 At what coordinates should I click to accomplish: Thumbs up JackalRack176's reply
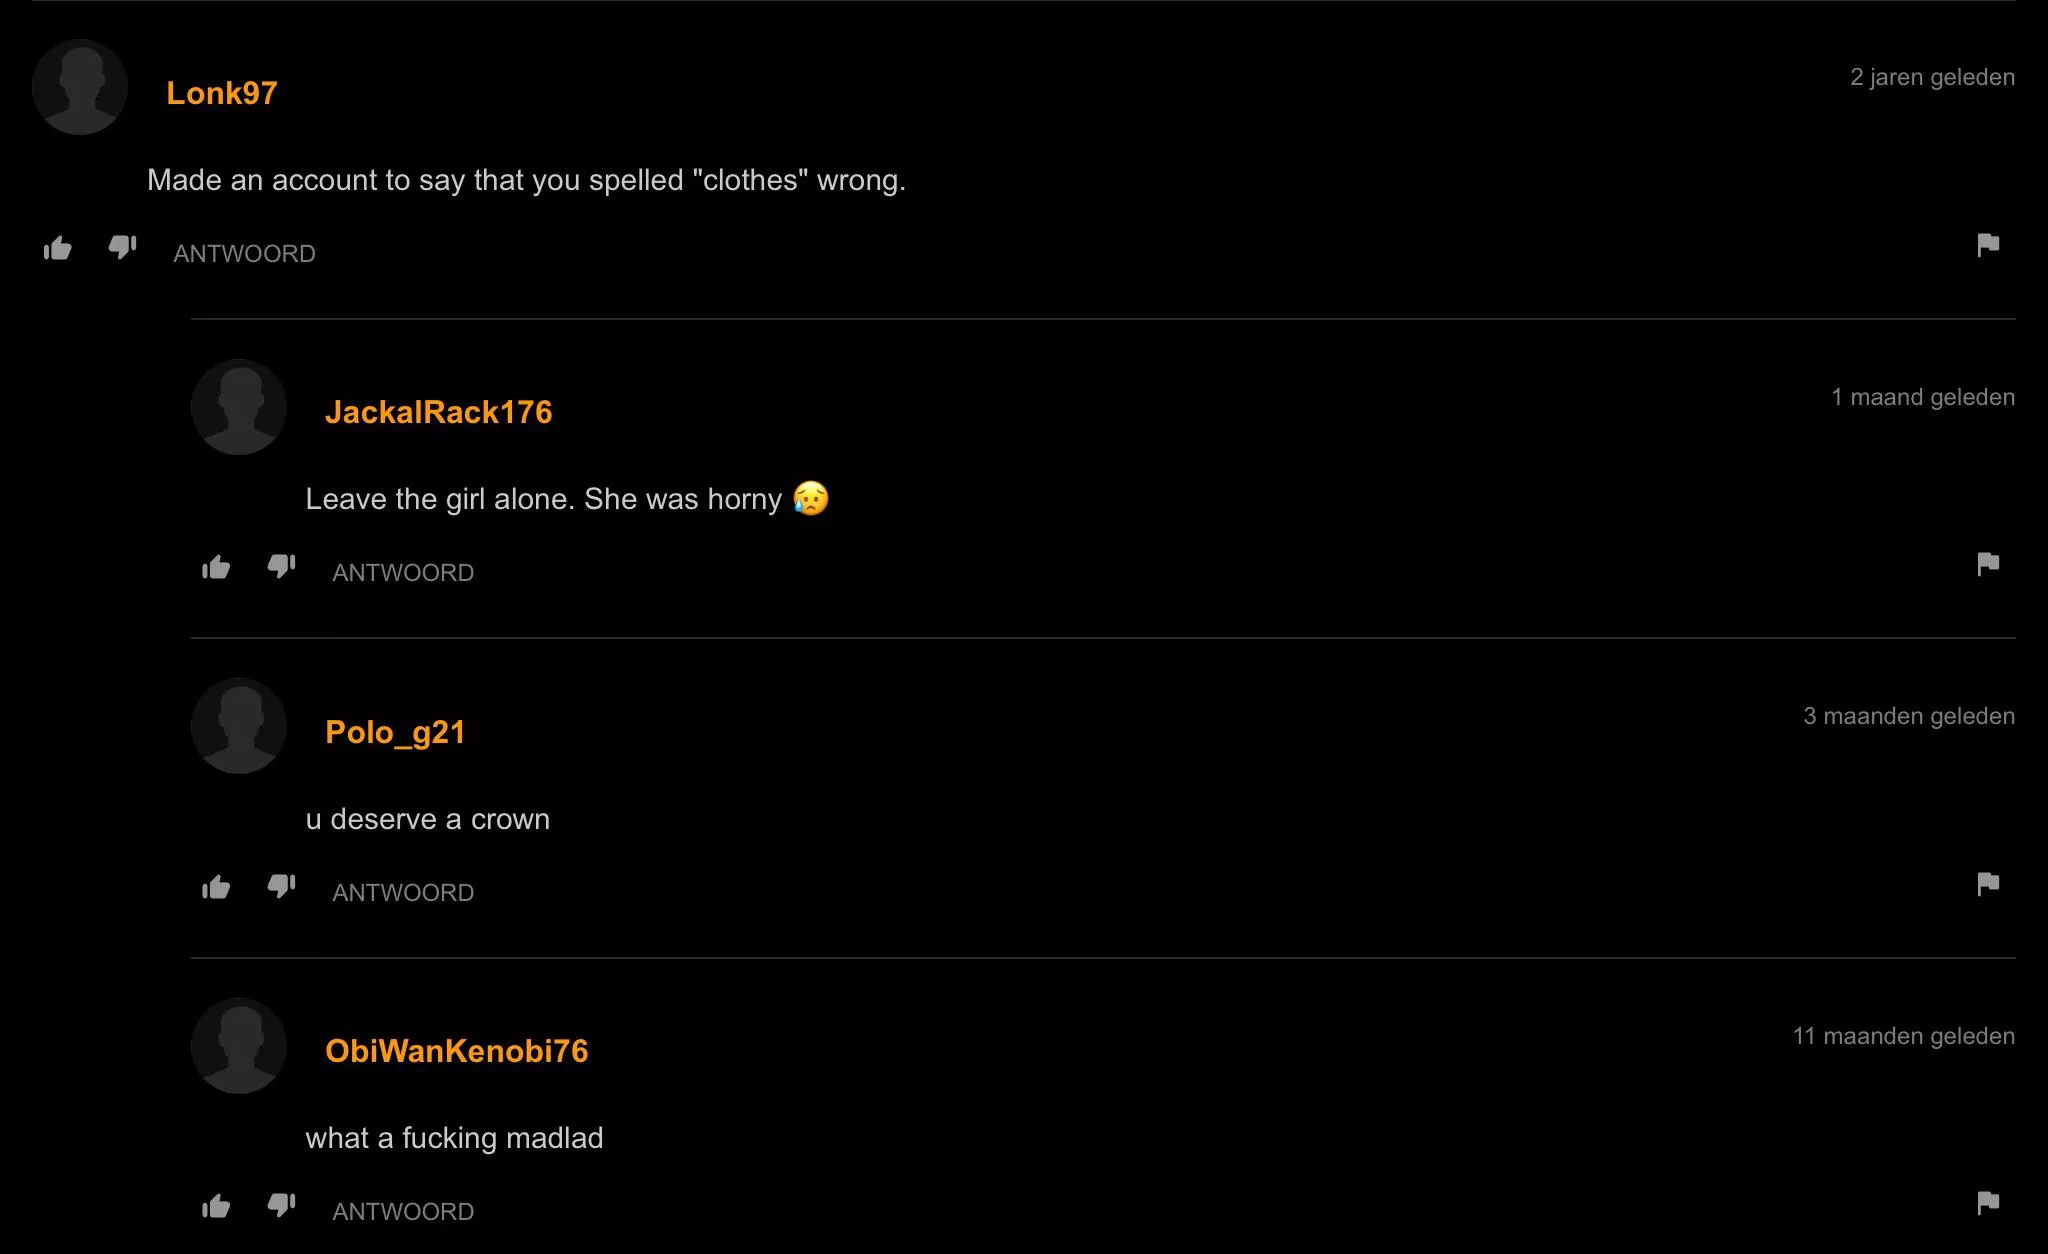[x=216, y=568]
